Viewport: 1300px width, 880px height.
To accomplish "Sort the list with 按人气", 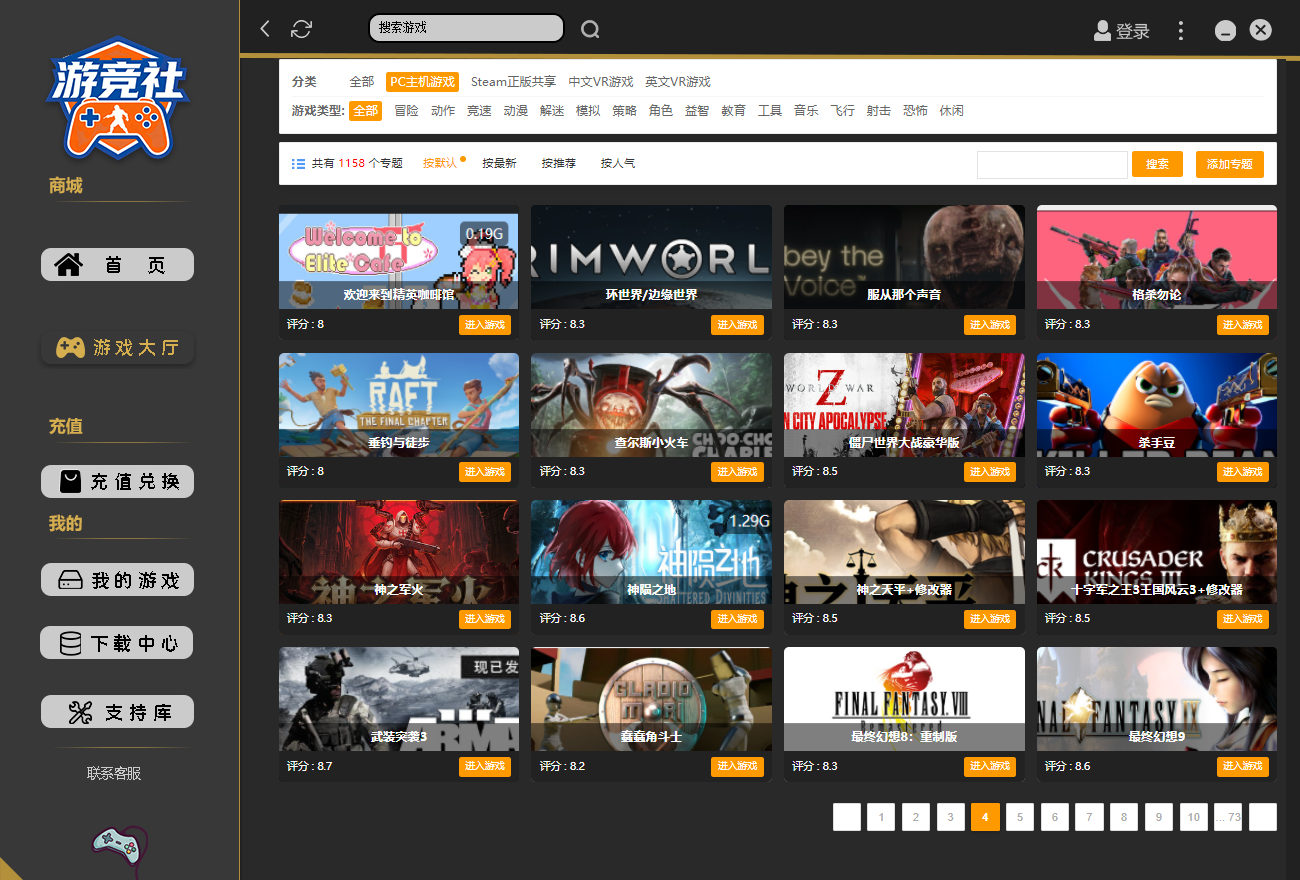I will coord(618,163).
